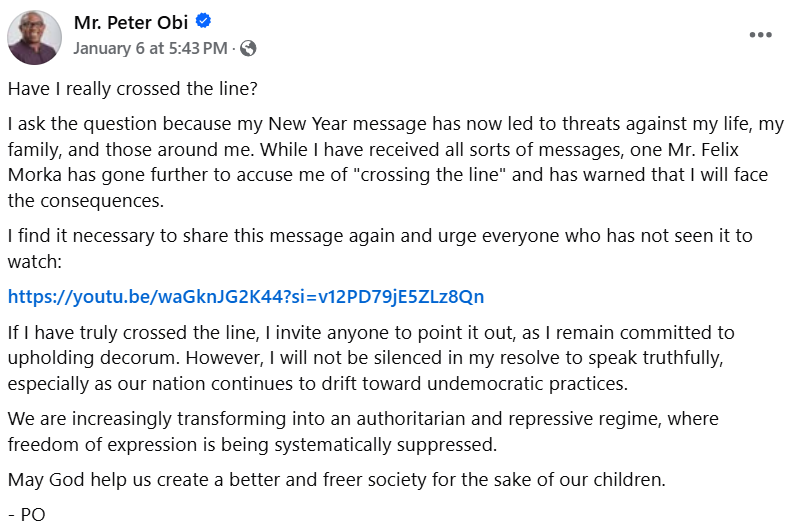Viewport: 790px width, 526px height.
Task: Click the phrase 'freedom of expression'
Action: coord(93,443)
